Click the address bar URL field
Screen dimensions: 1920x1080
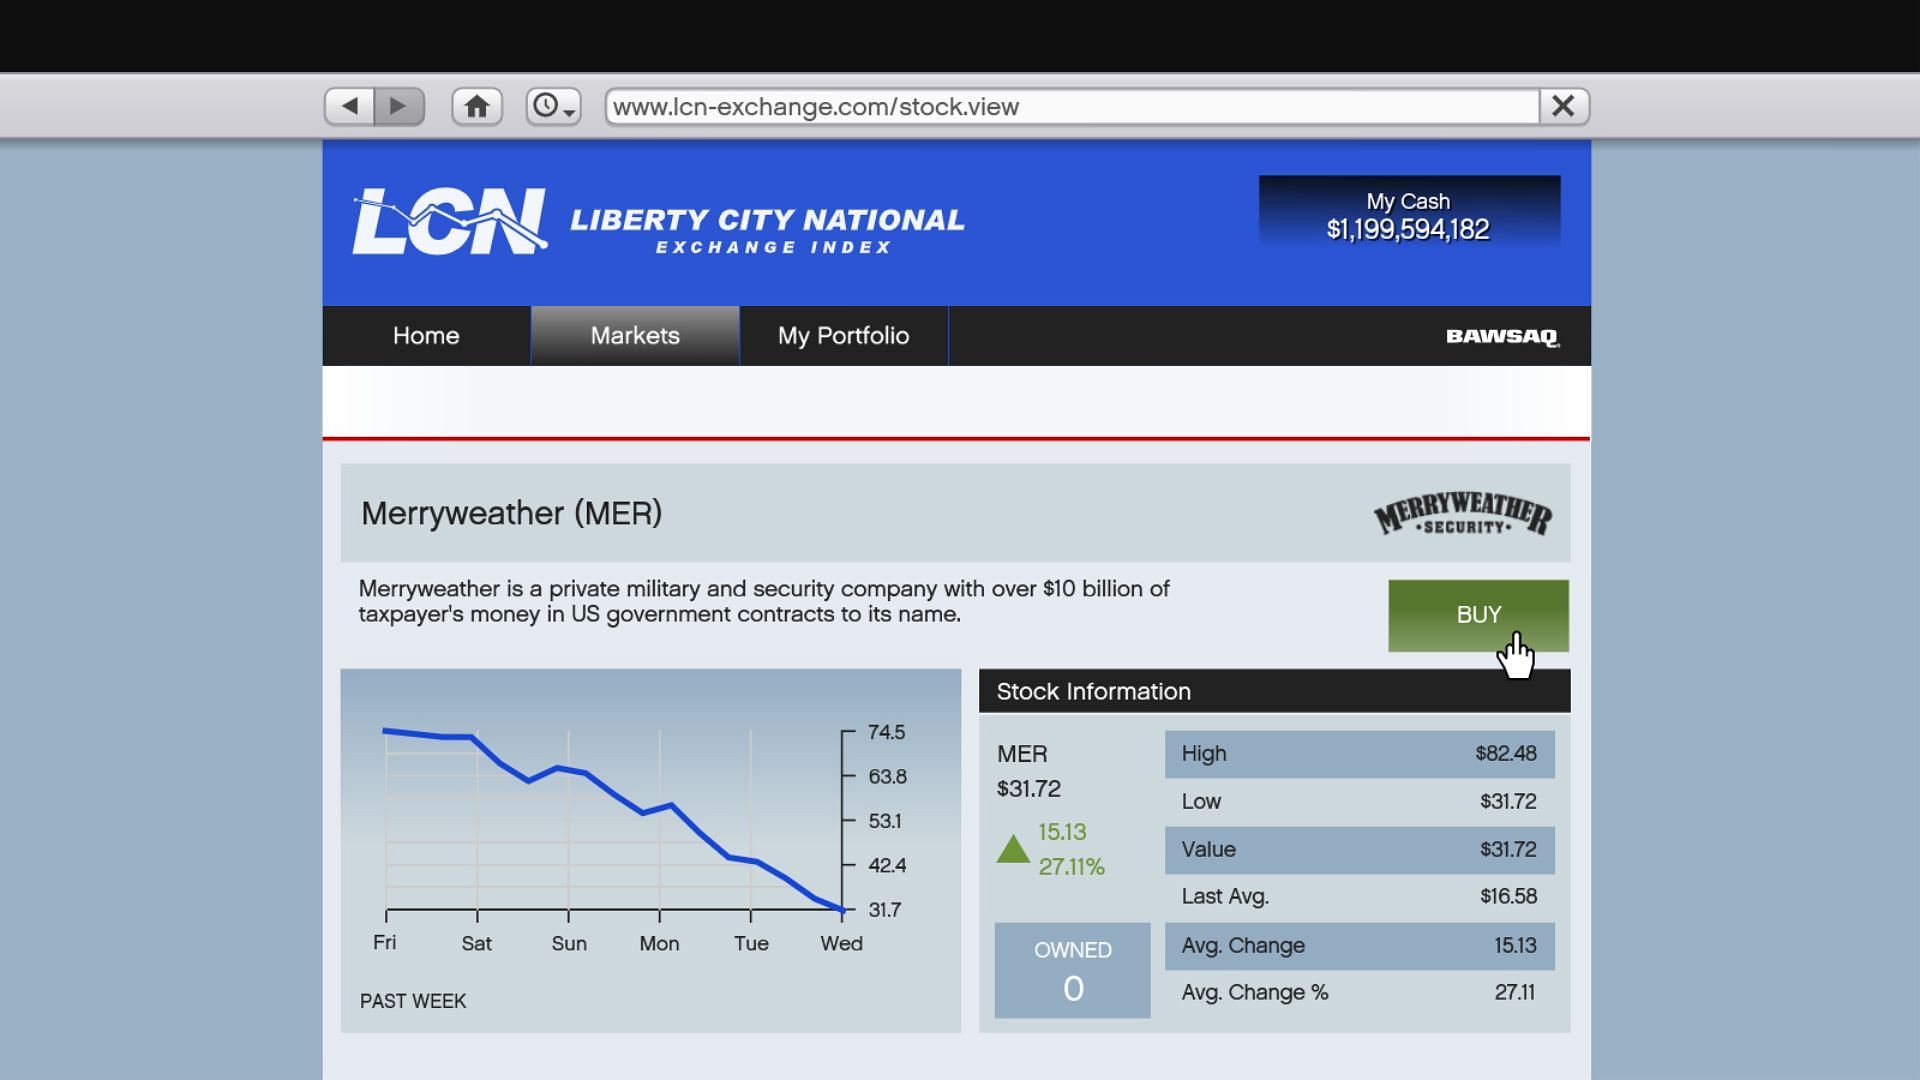(1072, 106)
